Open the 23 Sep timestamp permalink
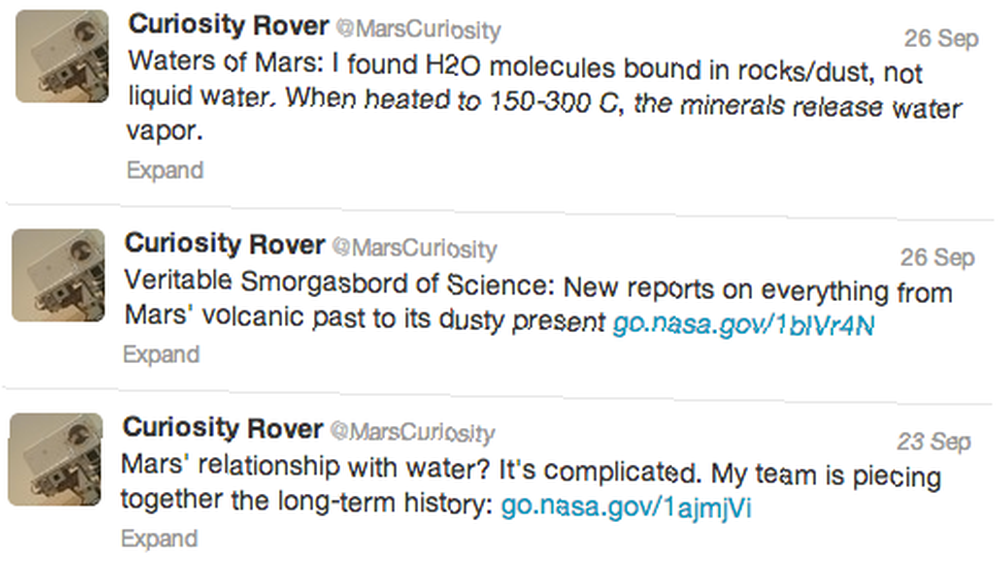 click(934, 441)
